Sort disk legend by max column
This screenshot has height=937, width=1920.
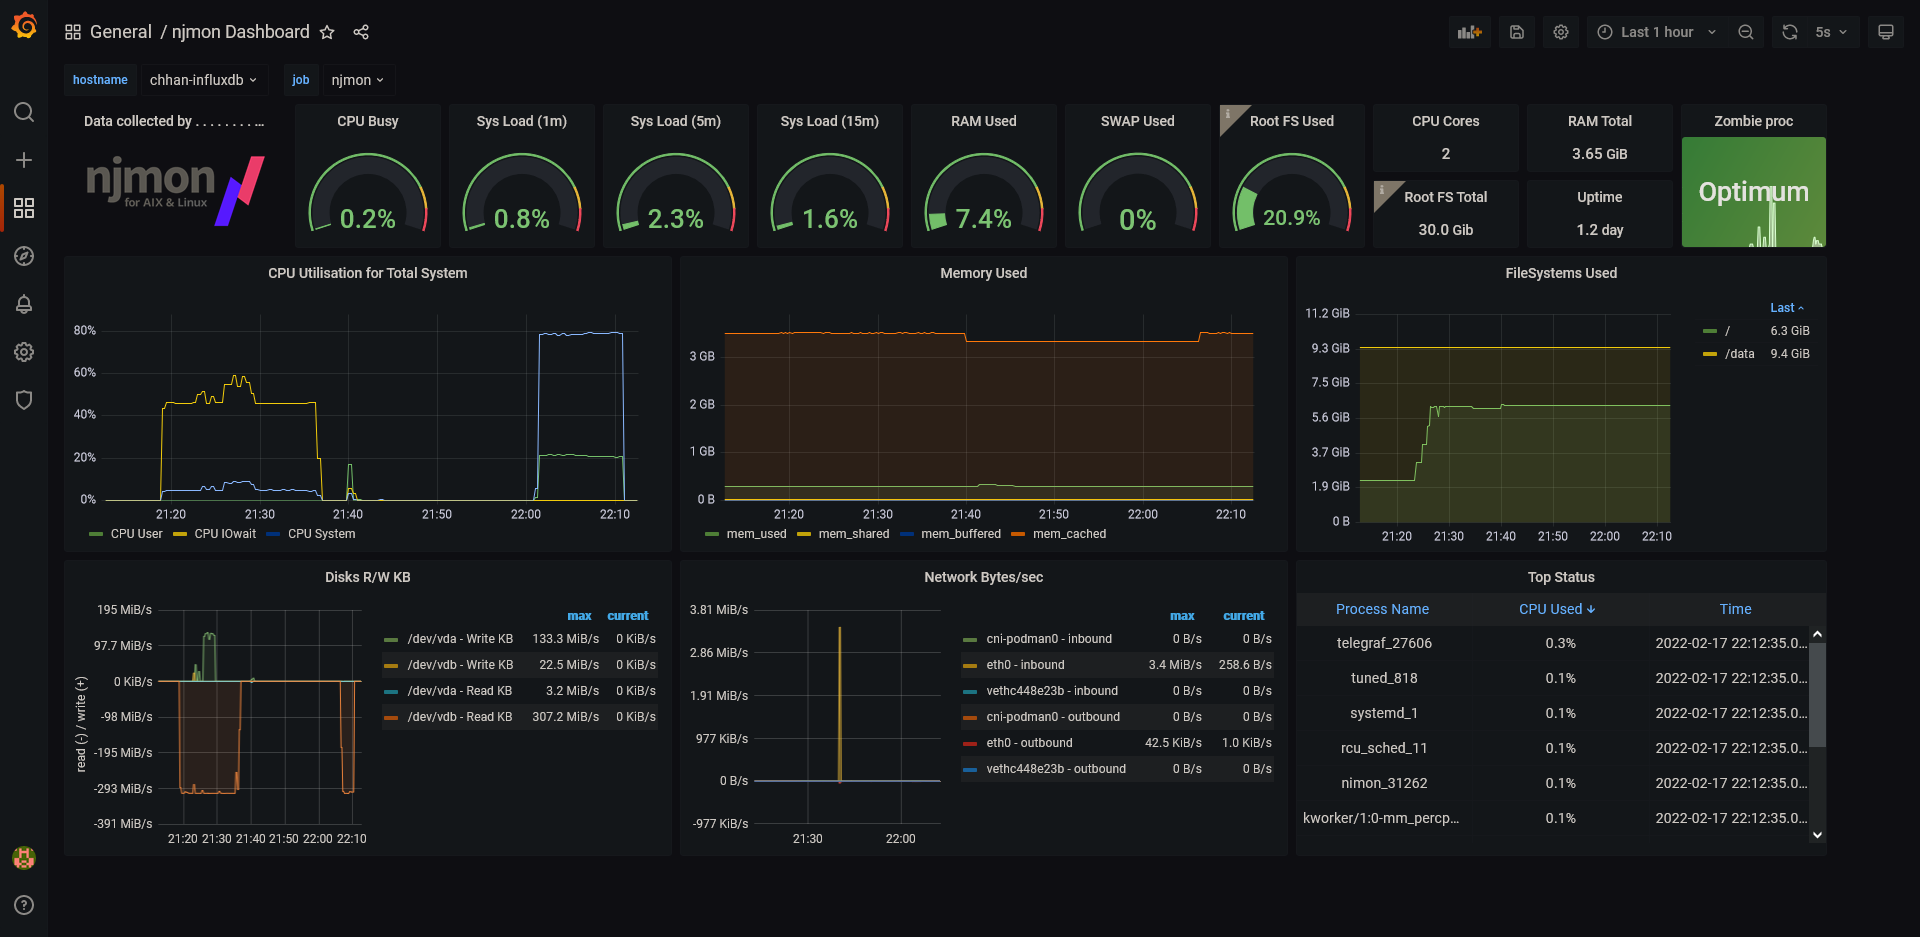pyautogui.click(x=579, y=616)
